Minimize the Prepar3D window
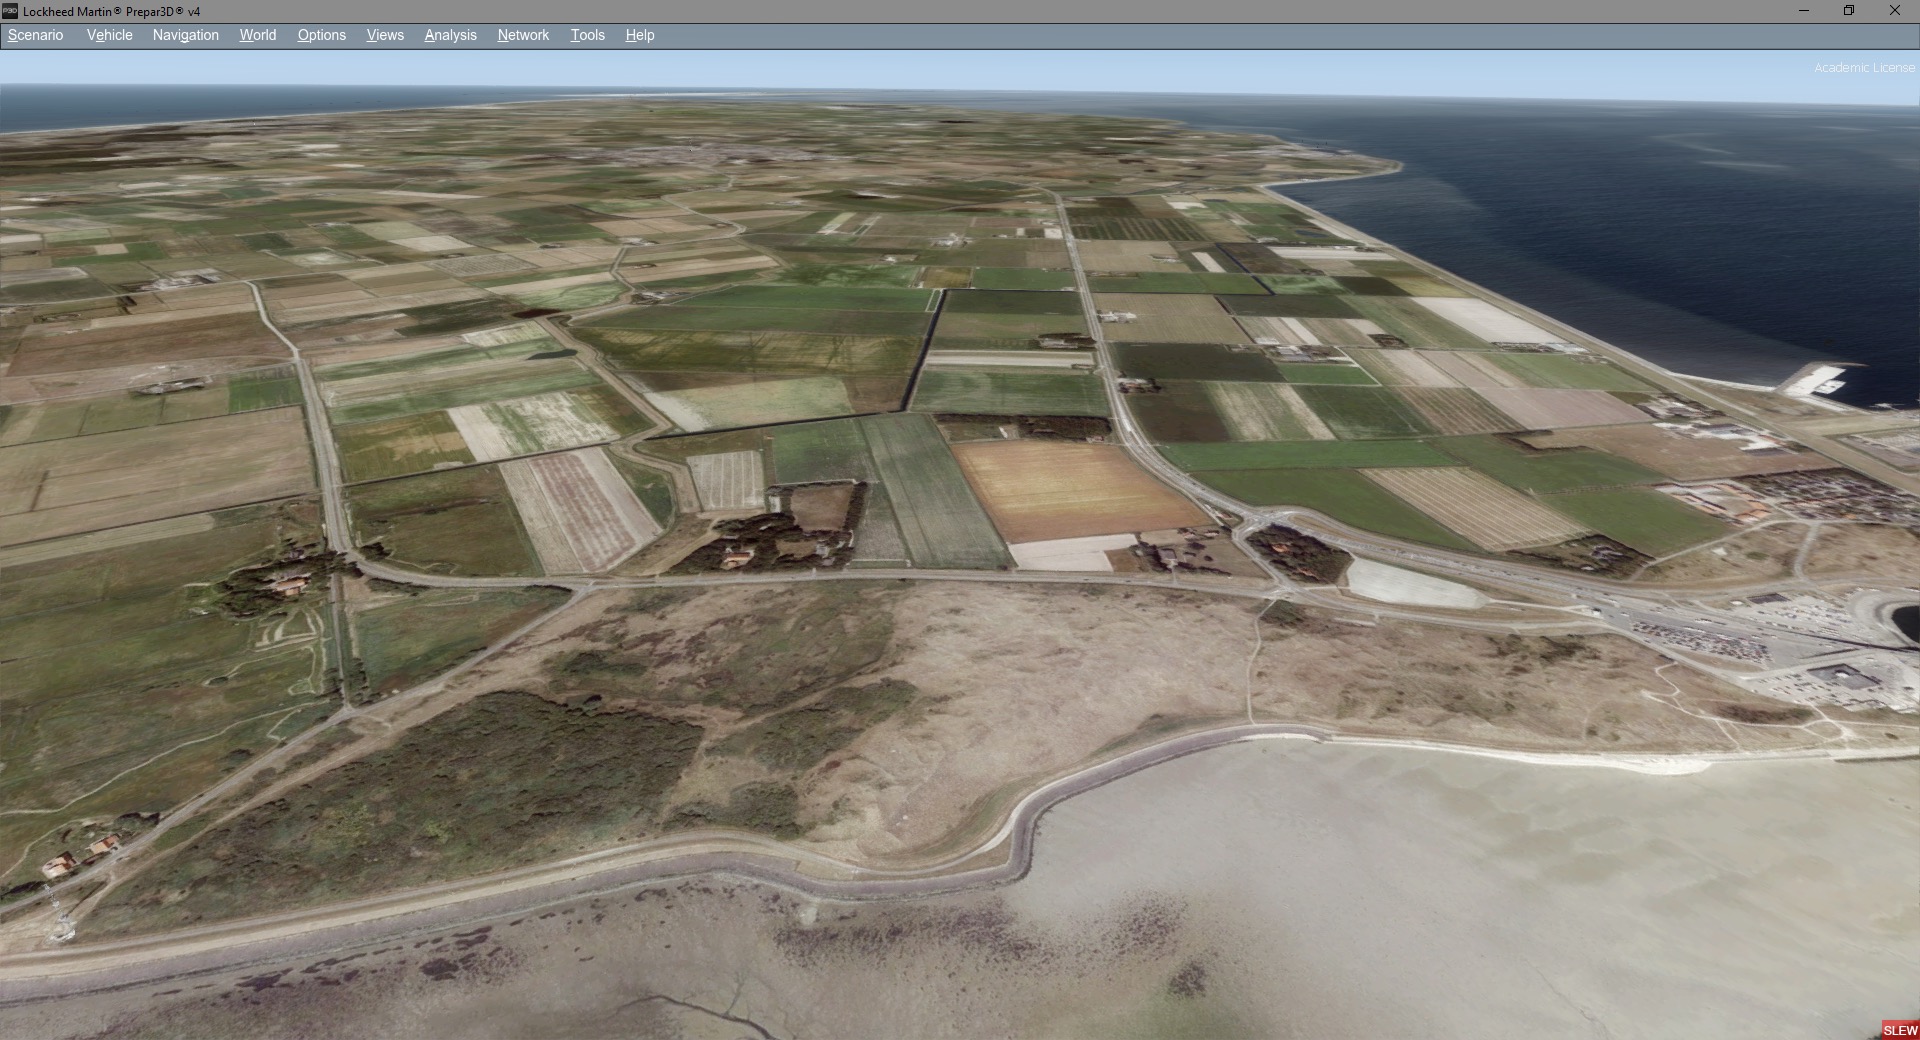1920x1040 pixels. click(1804, 11)
